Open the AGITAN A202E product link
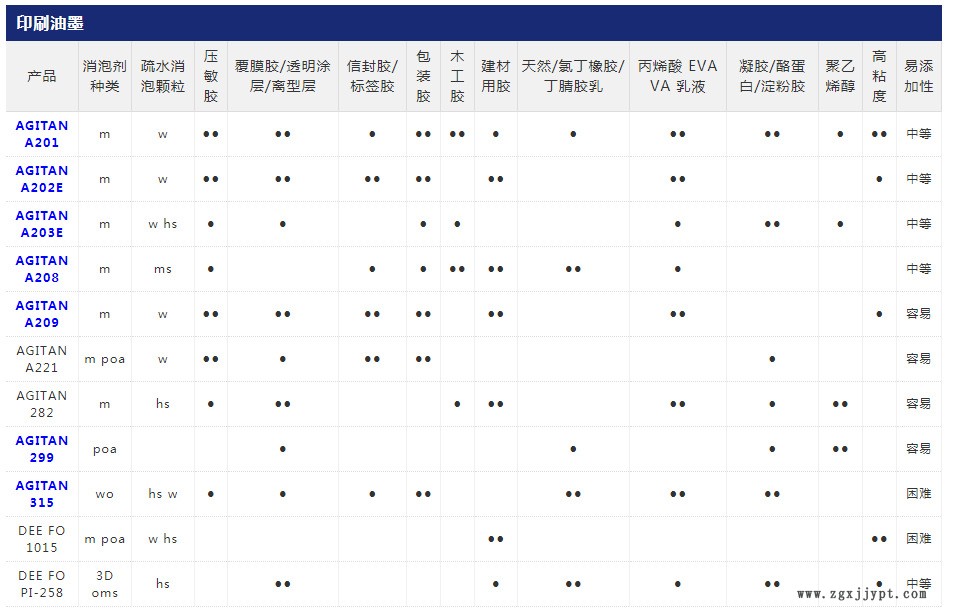Image resolution: width=954 pixels, height=616 pixels. pyautogui.click(x=41, y=179)
